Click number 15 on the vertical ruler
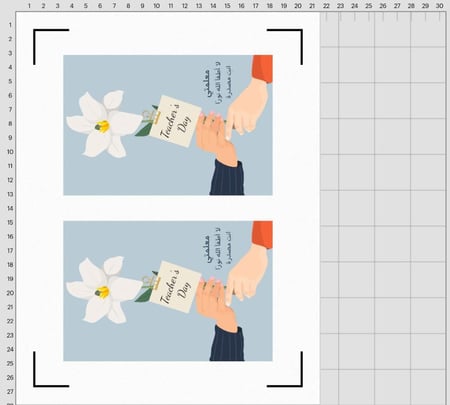Viewport: 450px width, 405px height. point(10,222)
